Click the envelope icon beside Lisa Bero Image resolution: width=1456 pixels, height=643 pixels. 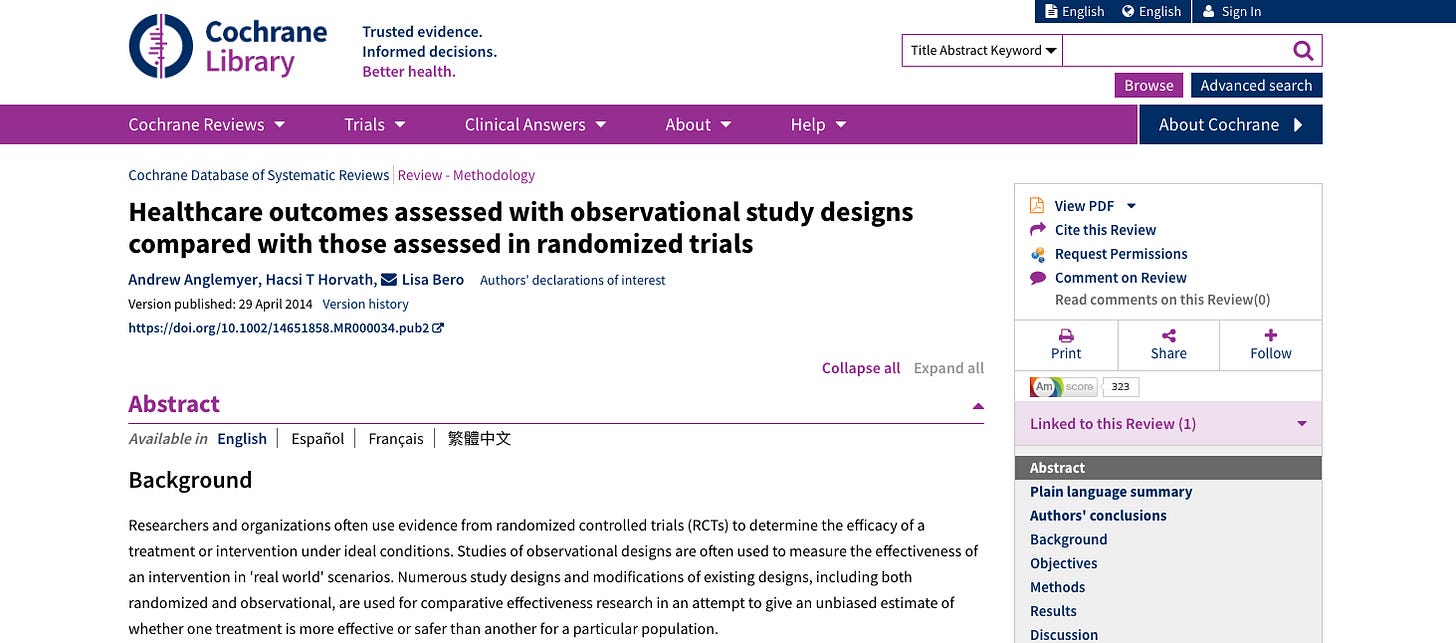pos(389,280)
